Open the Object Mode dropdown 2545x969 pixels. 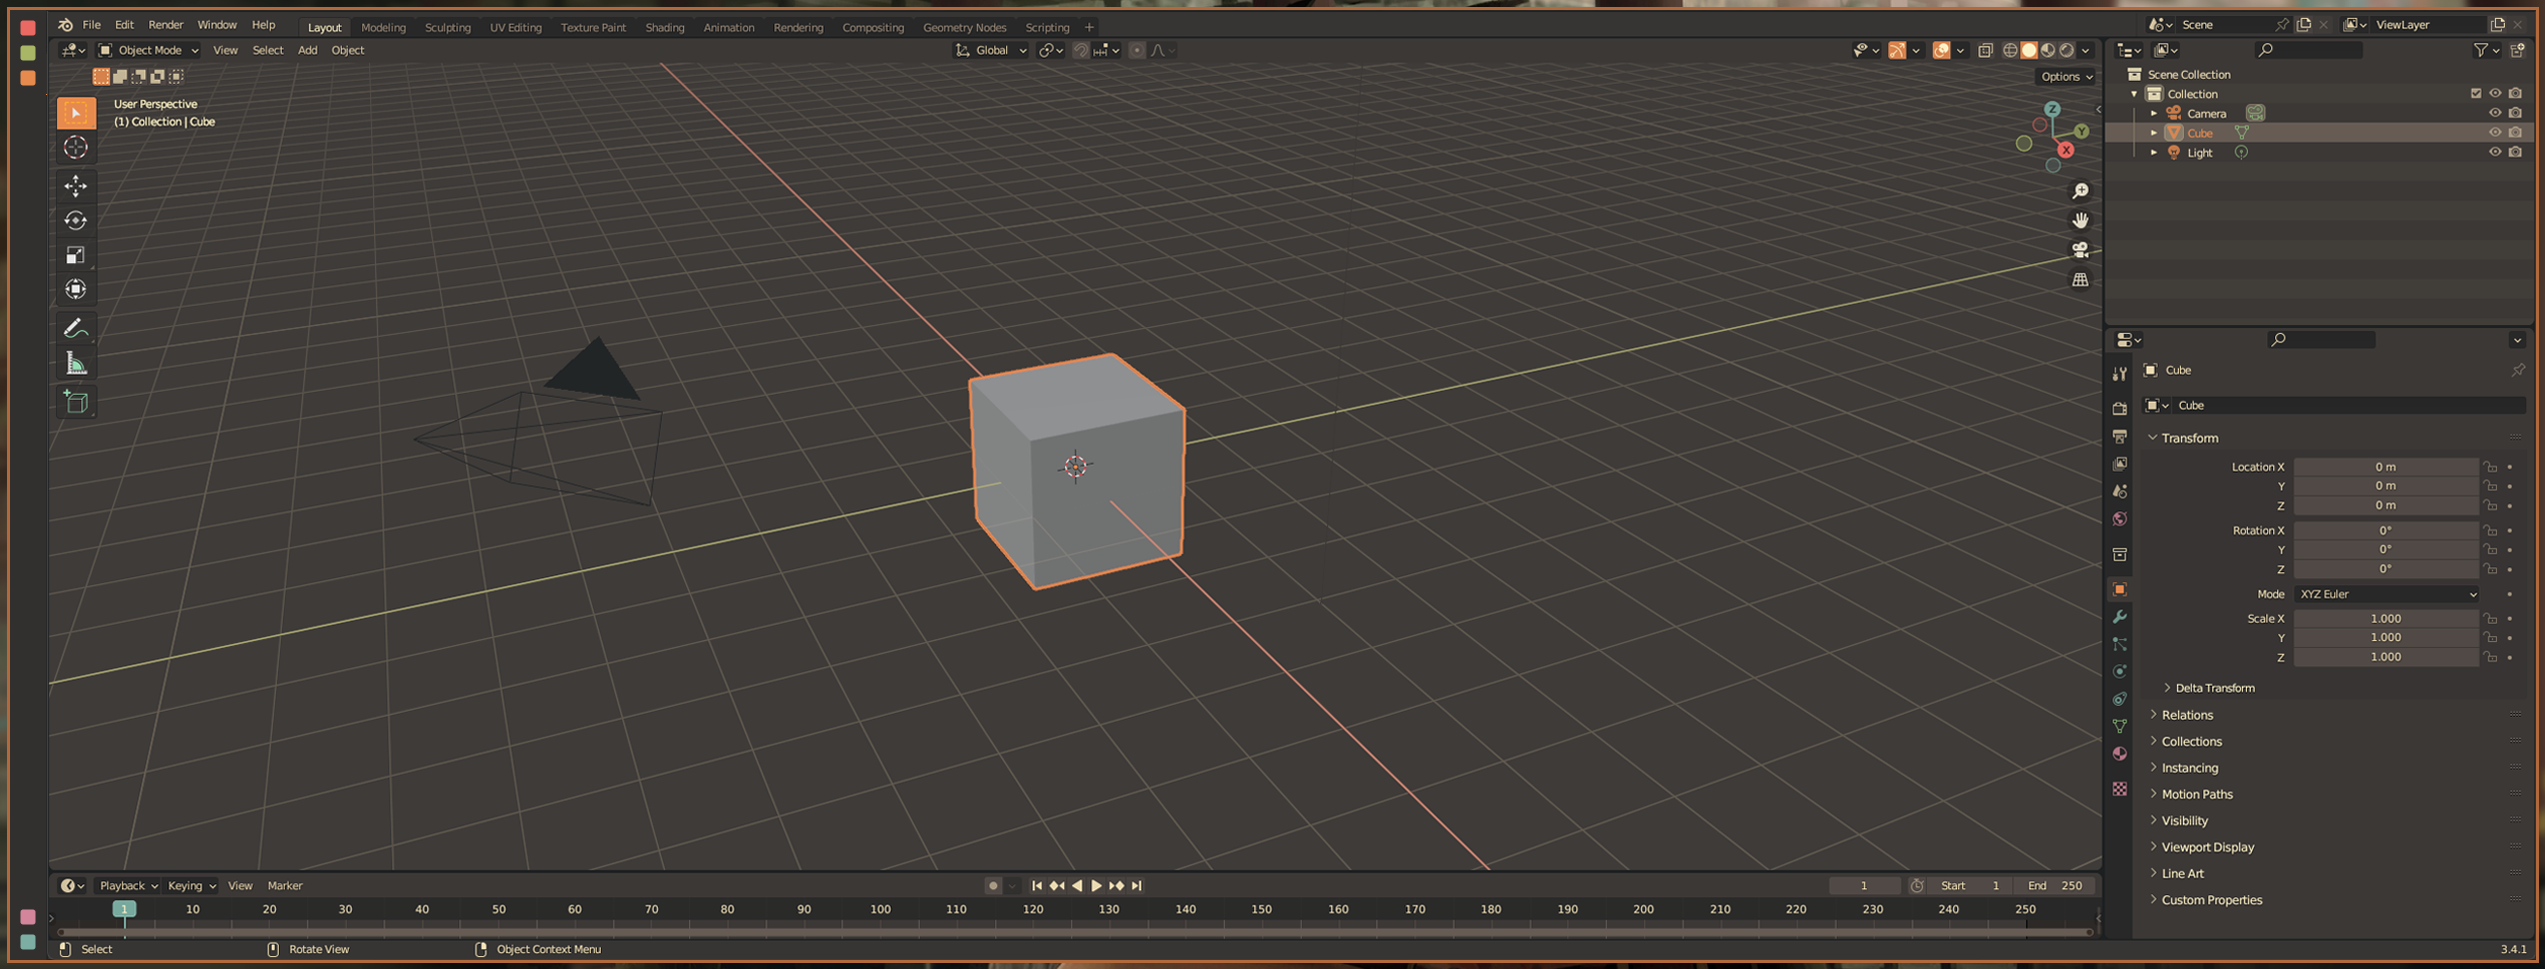click(x=148, y=50)
